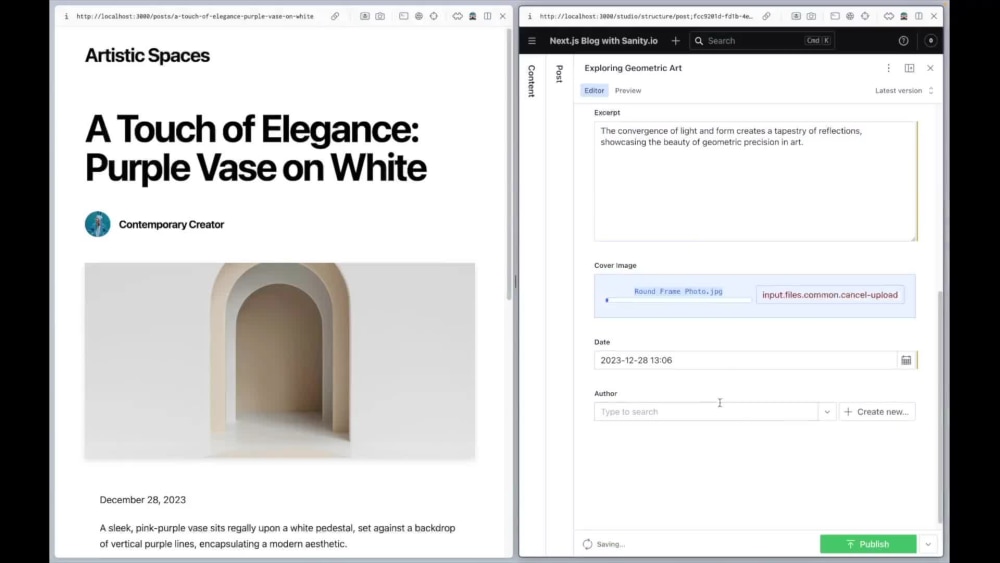Click the globe icon in the blog window toolbar
The height and width of the screenshot is (563, 1000).
(x=419, y=17)
